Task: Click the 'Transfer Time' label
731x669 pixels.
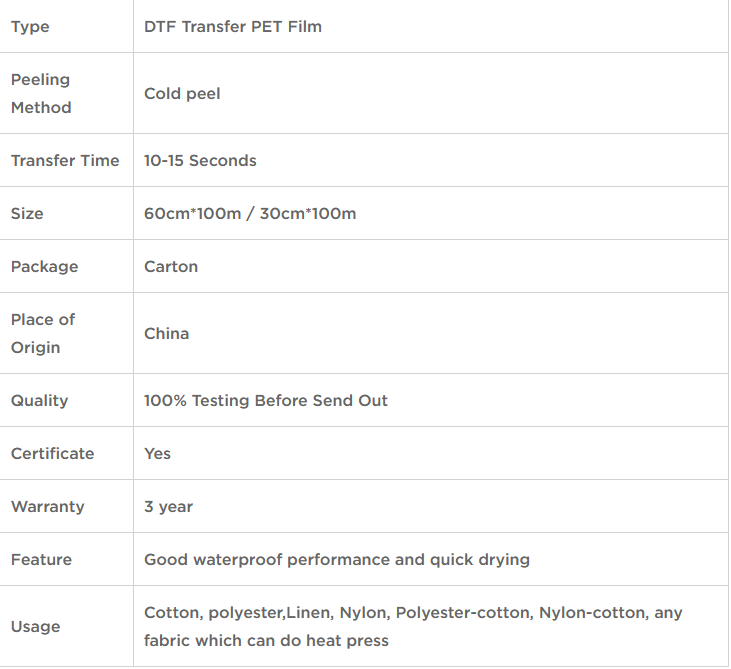Action: coord(65,160)
